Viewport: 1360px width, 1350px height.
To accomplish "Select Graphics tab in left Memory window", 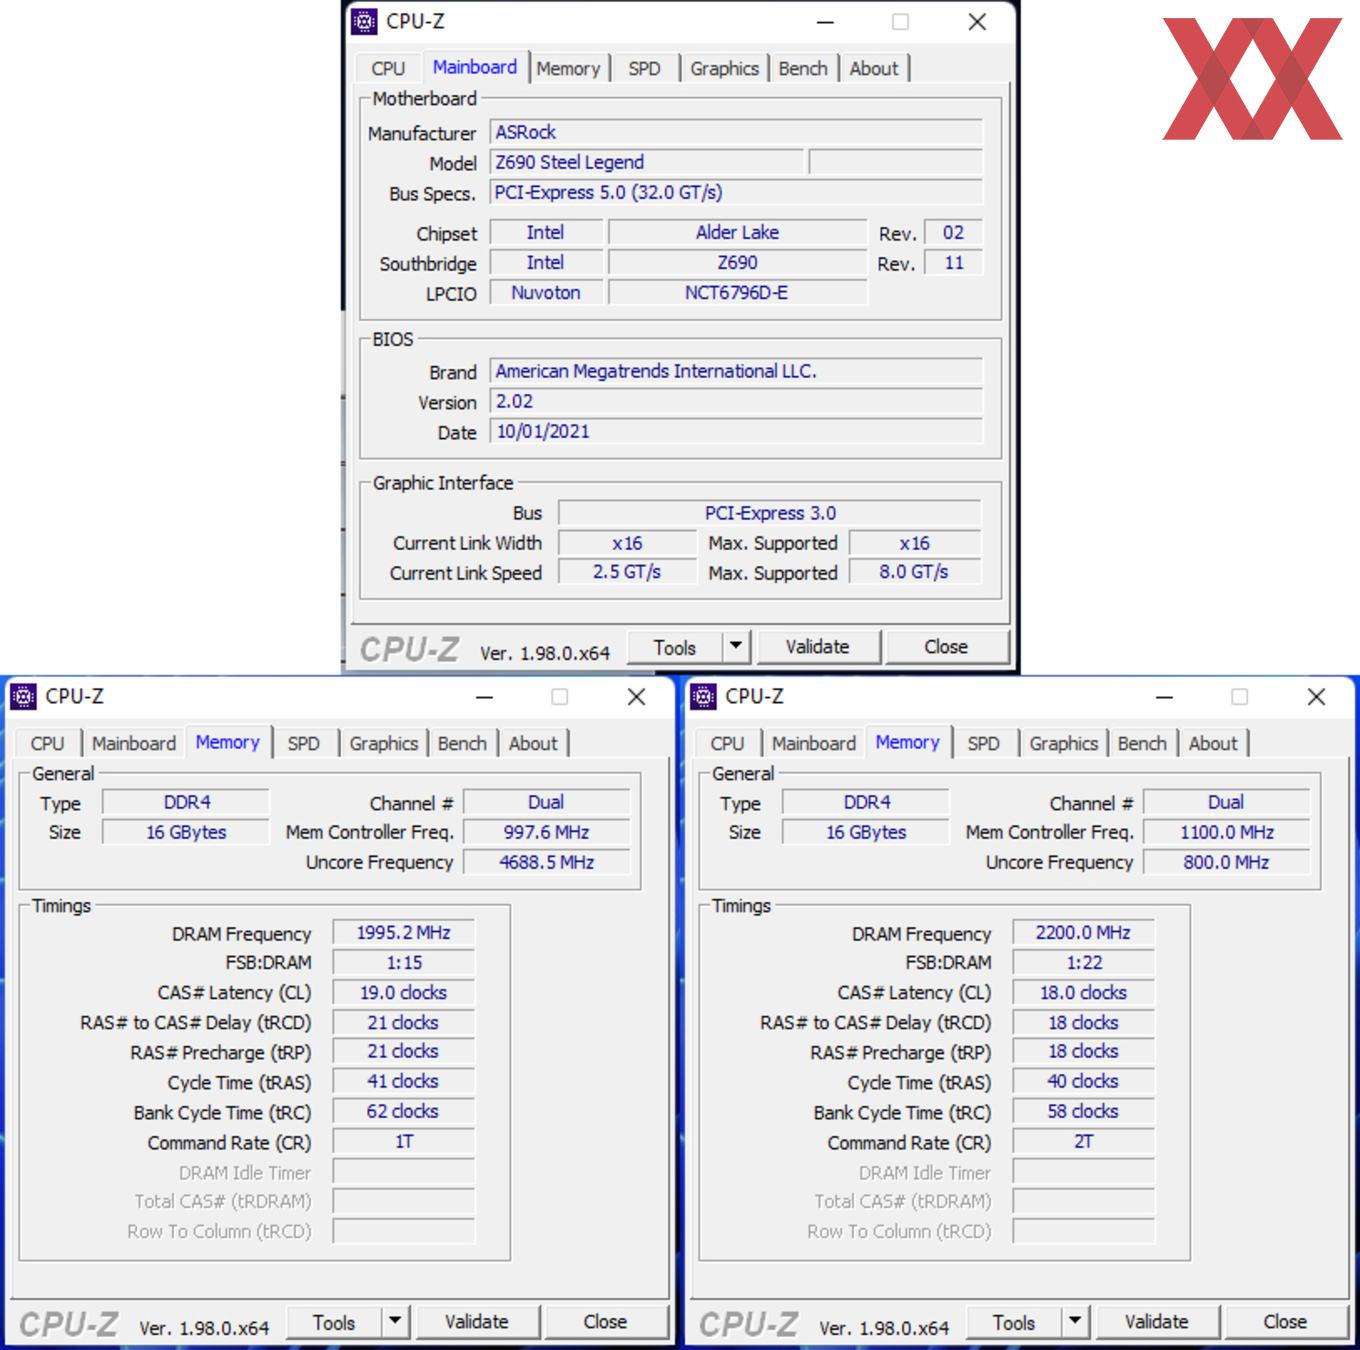I will point(383,743).
